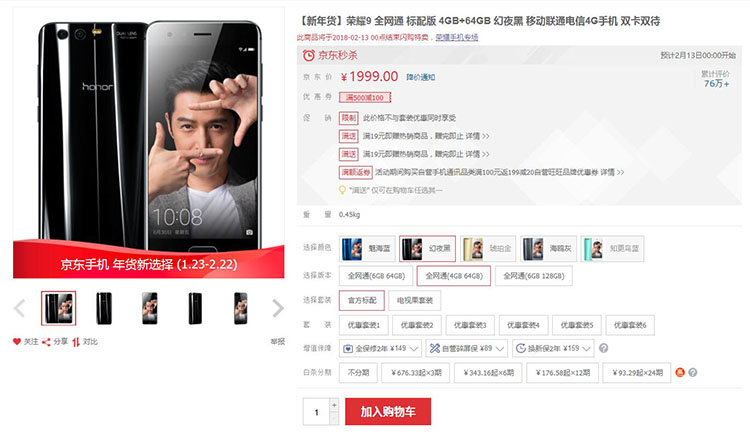Expand the 换新保2年 ¥159 dropdown
This screenshot has height=434, width=750.
click(553, 348)
